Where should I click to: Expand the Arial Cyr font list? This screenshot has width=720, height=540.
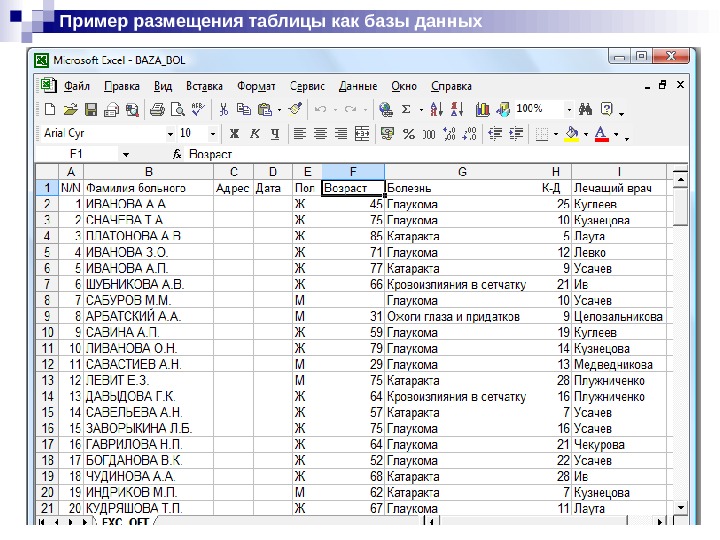[x=170, y=134]
